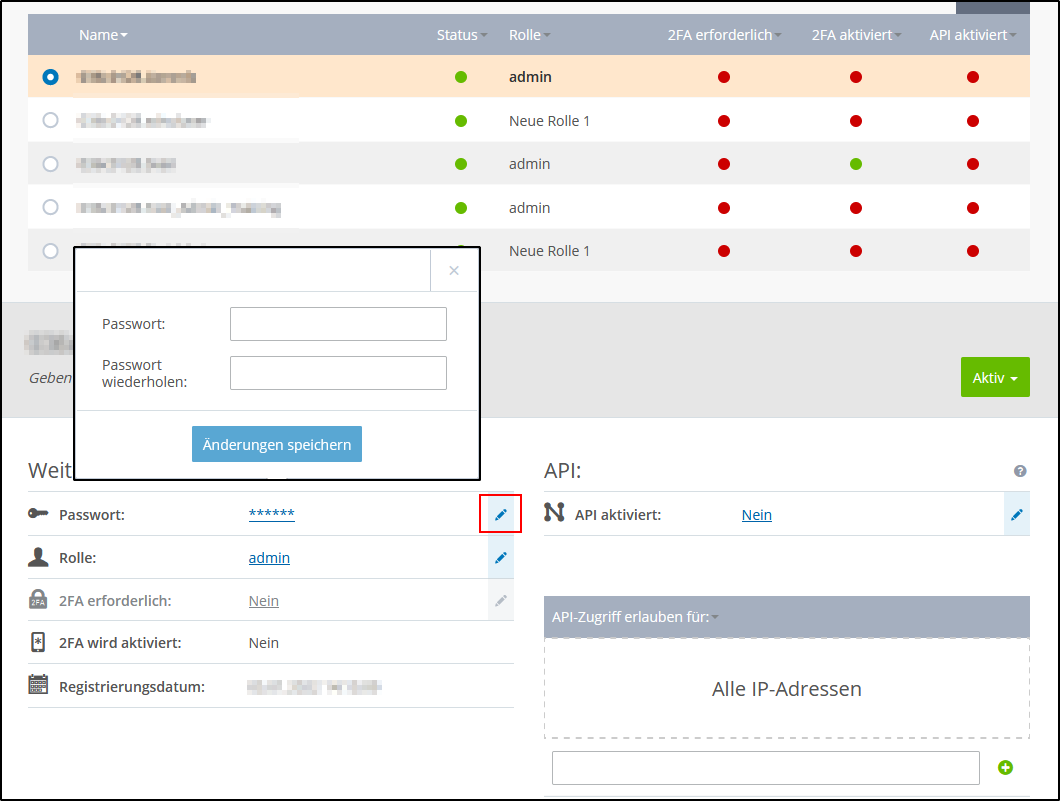Click the green 2FA aktiviert dot in third row

click(x=856, y=164)
